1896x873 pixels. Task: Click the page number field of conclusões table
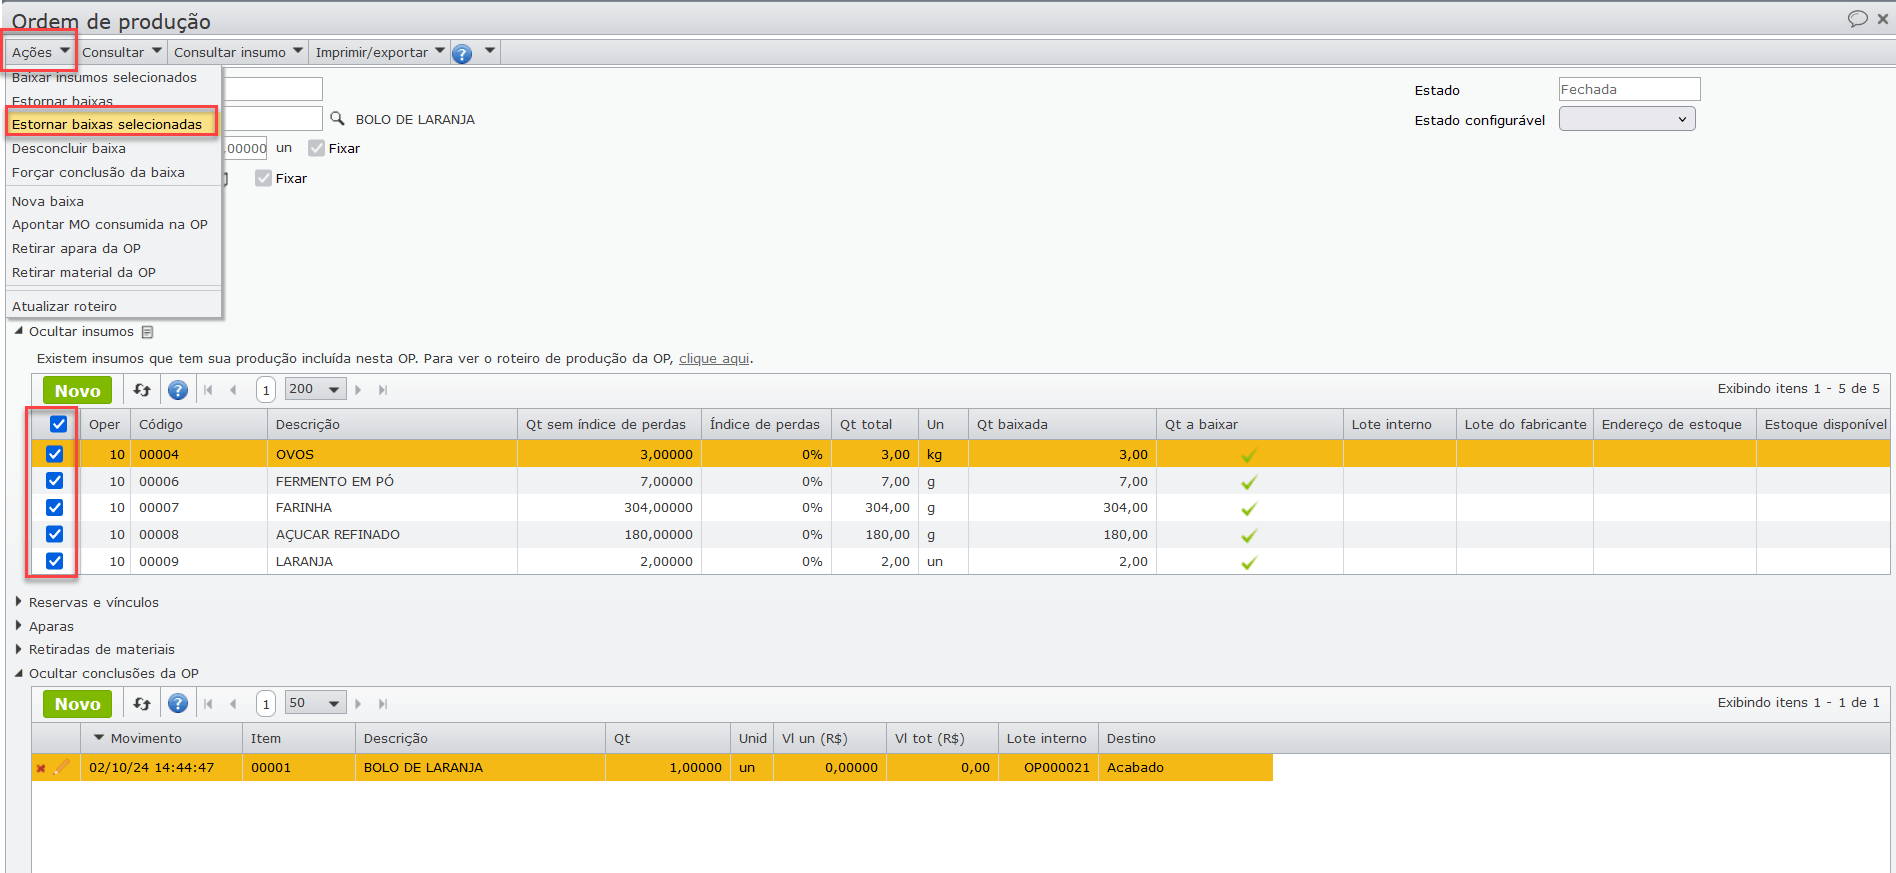pos(266,704)
